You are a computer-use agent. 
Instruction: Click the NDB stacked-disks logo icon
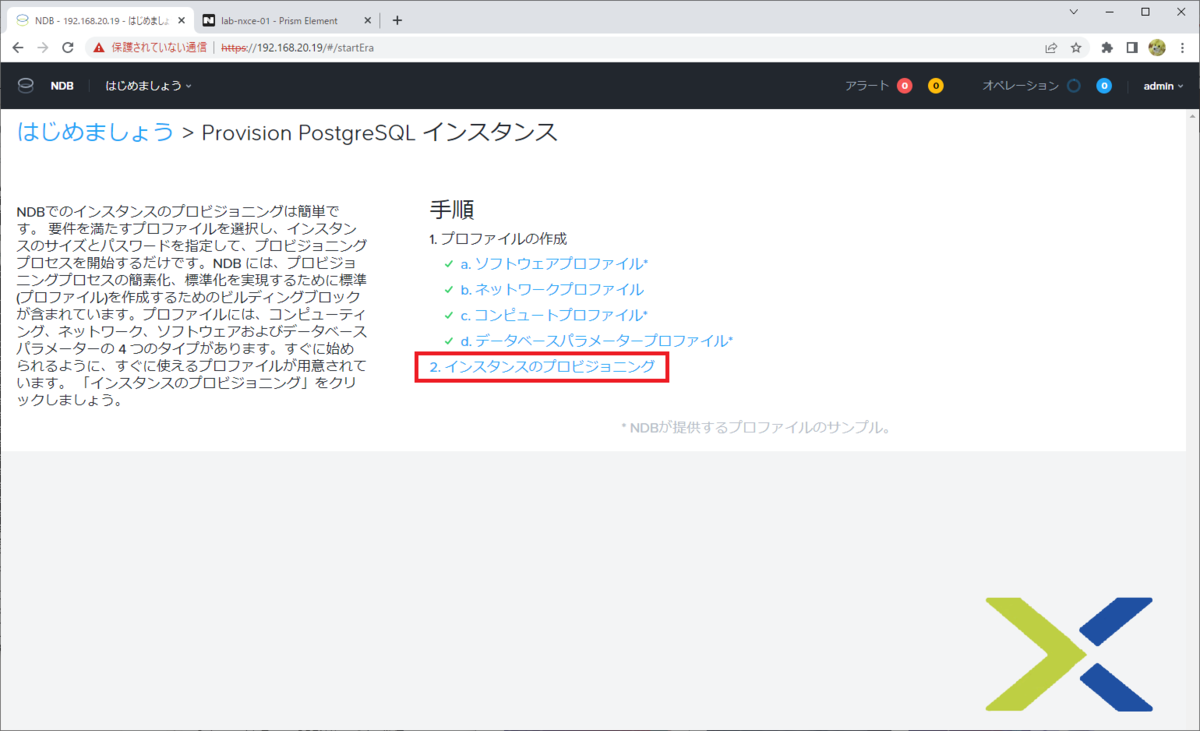tap(26, 86)
